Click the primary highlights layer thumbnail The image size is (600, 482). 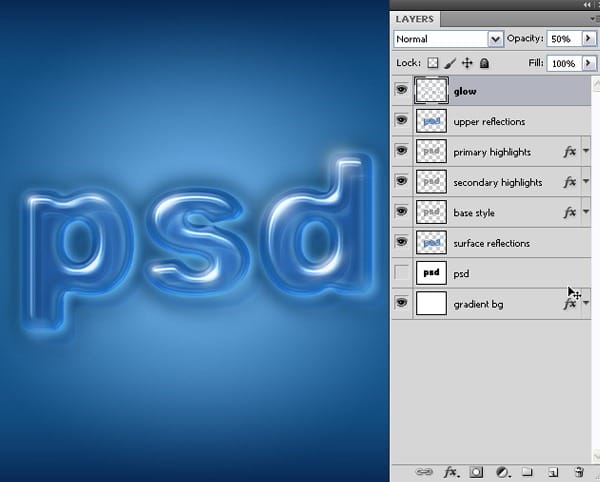tap(431, 151)
